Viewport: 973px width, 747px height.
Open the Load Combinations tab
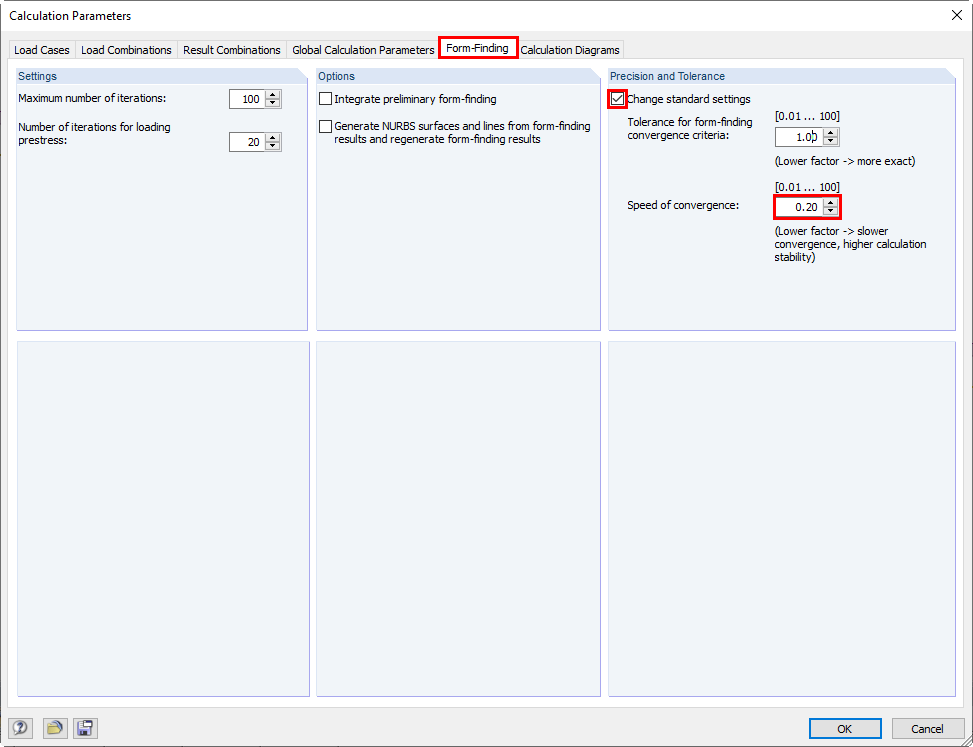[x=126, y=50]
